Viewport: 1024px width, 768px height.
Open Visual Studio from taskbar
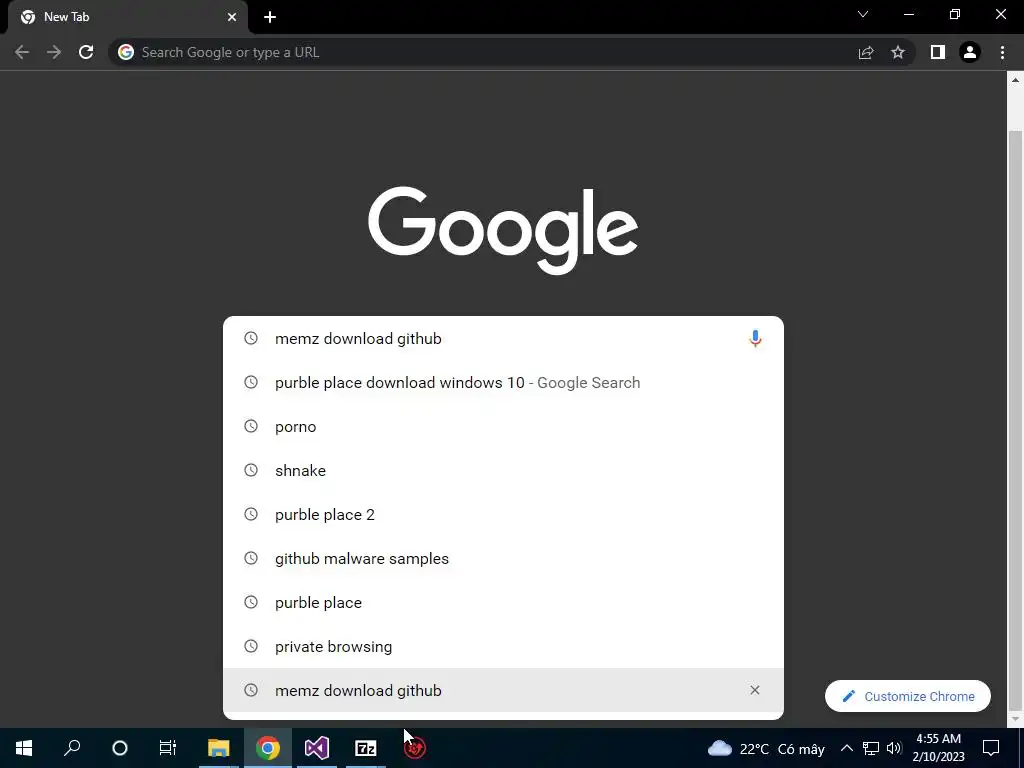coord(317,748)
